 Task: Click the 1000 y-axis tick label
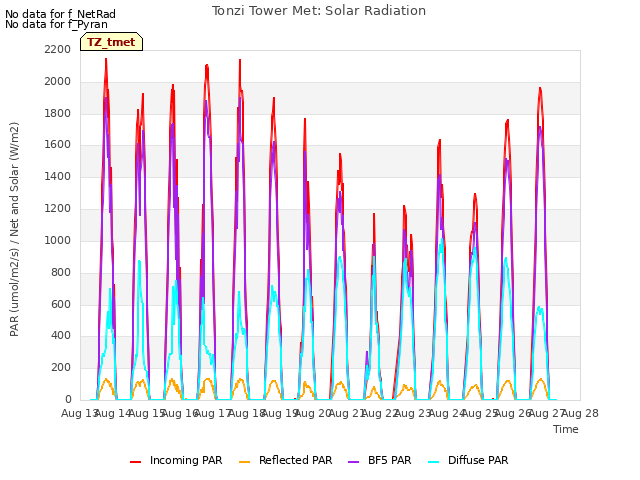[x=58, y=240]
